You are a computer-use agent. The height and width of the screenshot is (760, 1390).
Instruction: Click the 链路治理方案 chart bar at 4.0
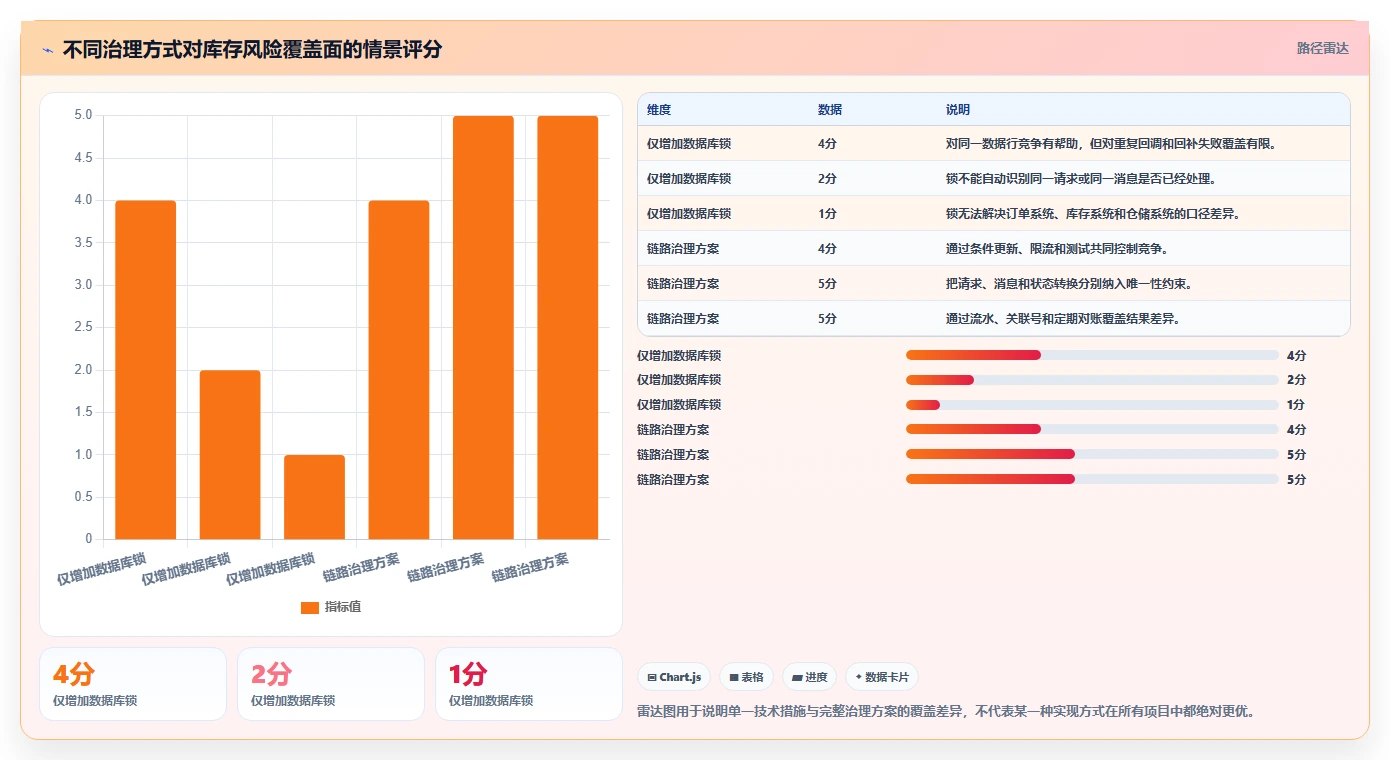click(x=399, y=370)
